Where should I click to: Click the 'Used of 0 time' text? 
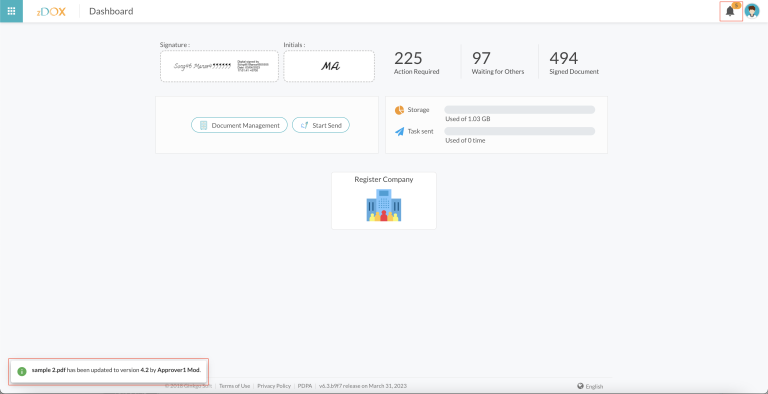(x=465, y=141)
